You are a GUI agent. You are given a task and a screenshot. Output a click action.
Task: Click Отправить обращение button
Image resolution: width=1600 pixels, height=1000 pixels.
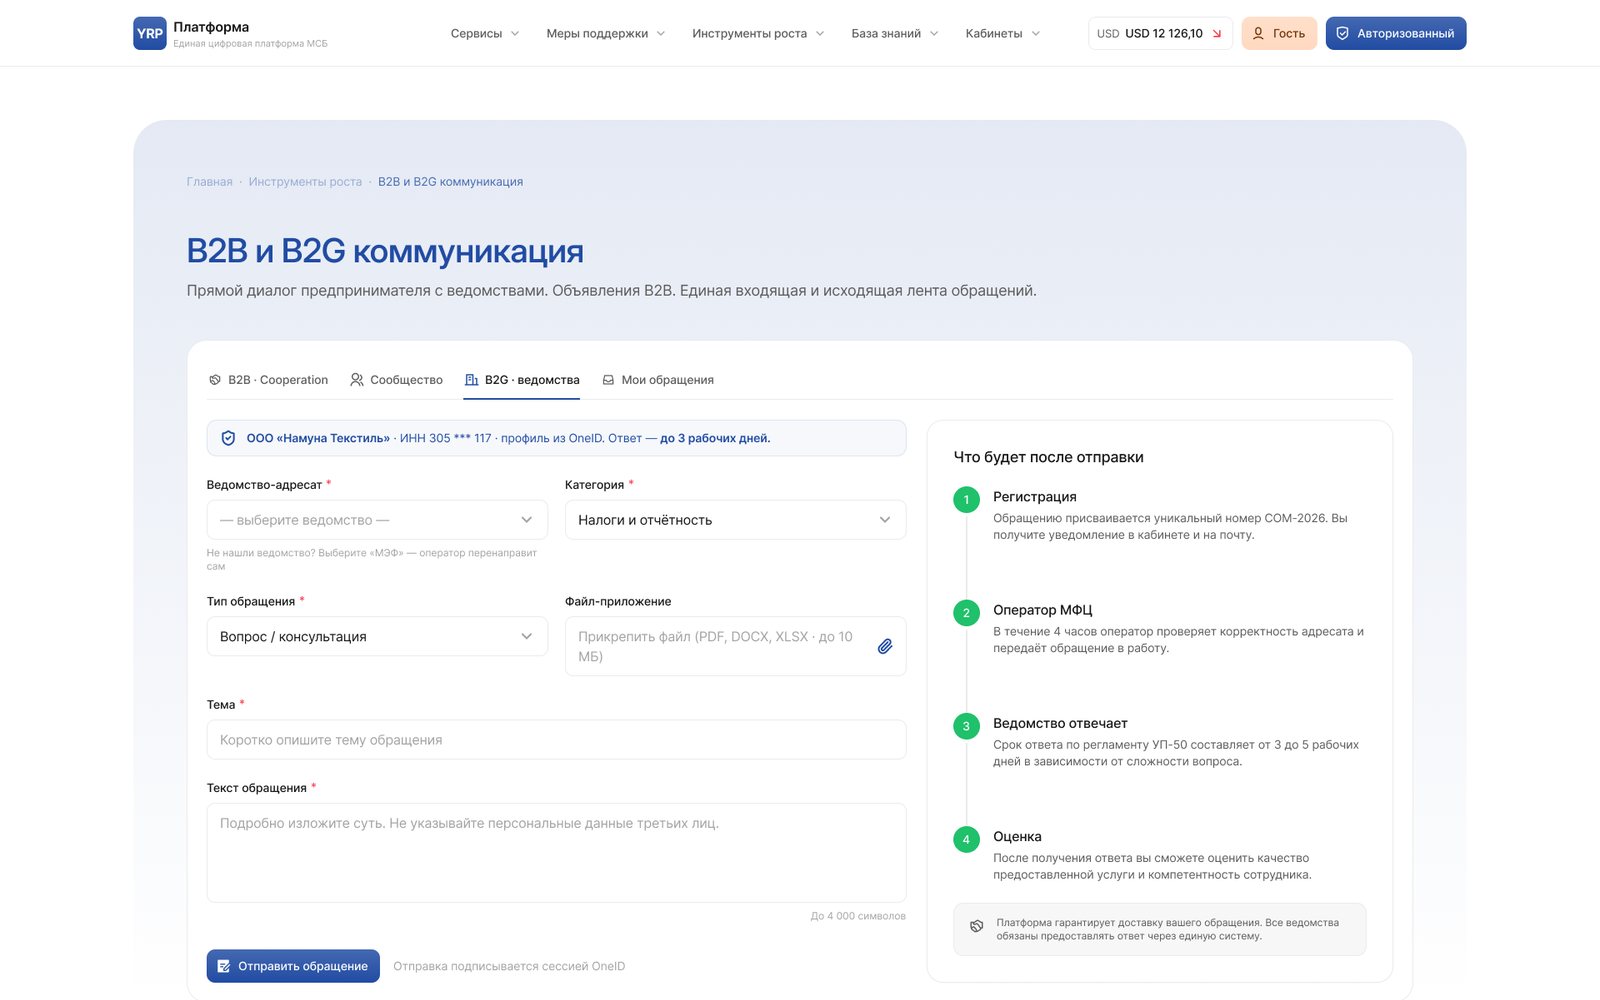(293, 966)
